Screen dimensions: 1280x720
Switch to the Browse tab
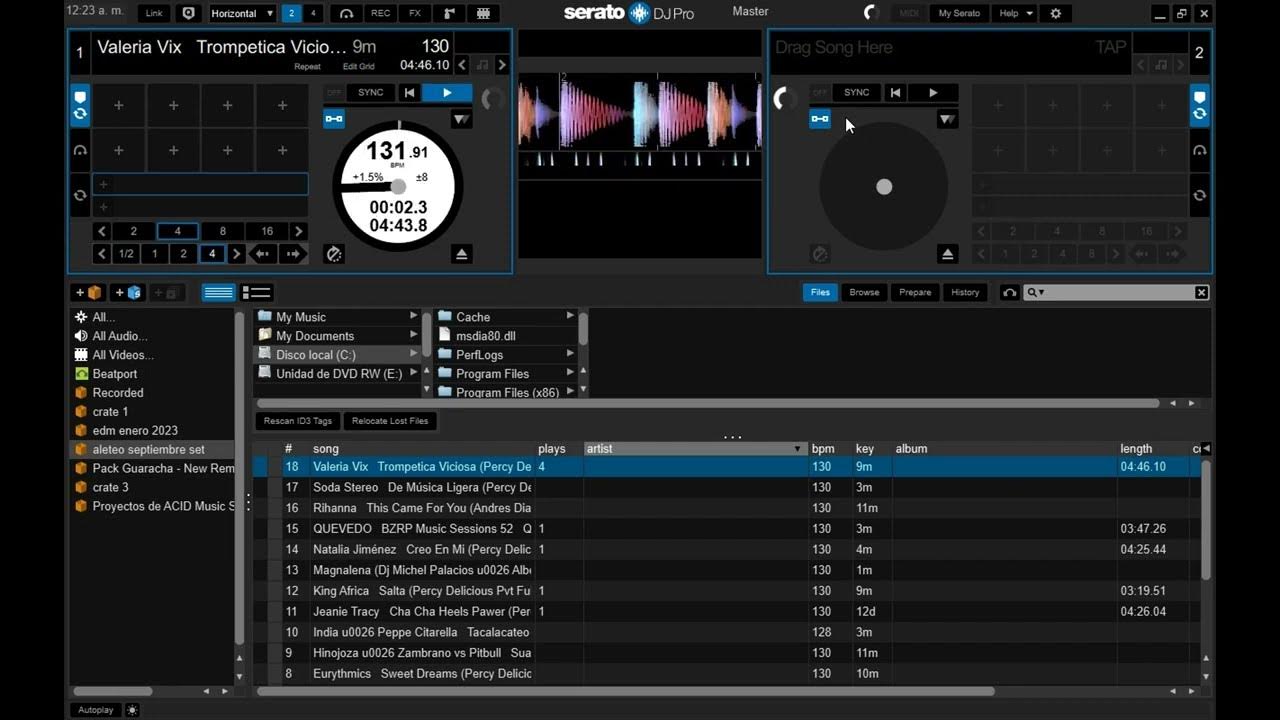864,292
